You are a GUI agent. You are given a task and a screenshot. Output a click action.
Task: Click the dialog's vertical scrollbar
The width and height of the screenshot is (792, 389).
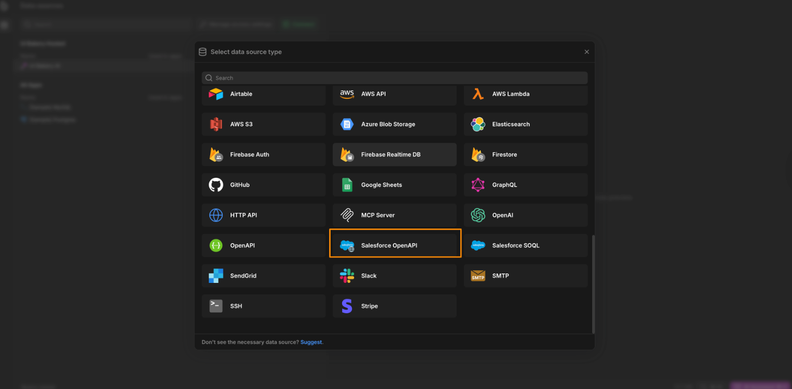[593, 284]
